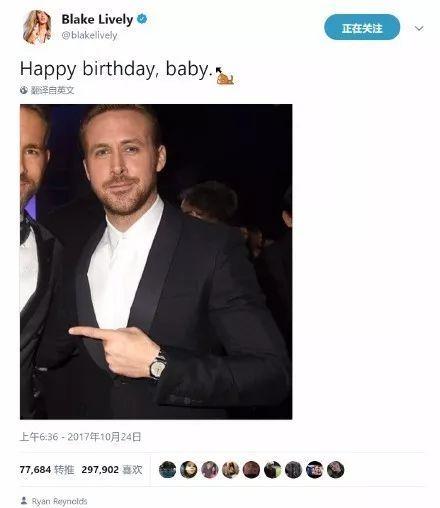Screen dimensions: 440x508
Task: Expand the tweet options chevron
Action: (419, 28)
